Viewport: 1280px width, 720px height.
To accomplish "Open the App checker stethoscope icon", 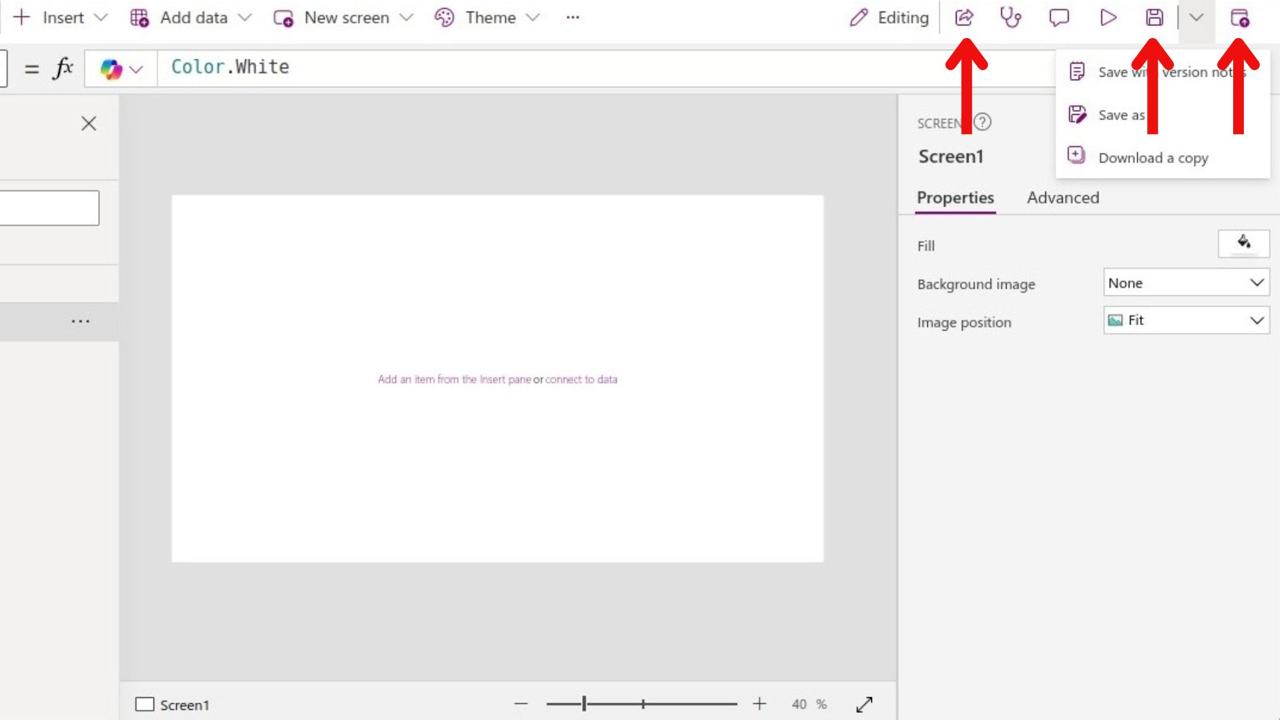I will pyautogui.click(x=1011, y=18).
